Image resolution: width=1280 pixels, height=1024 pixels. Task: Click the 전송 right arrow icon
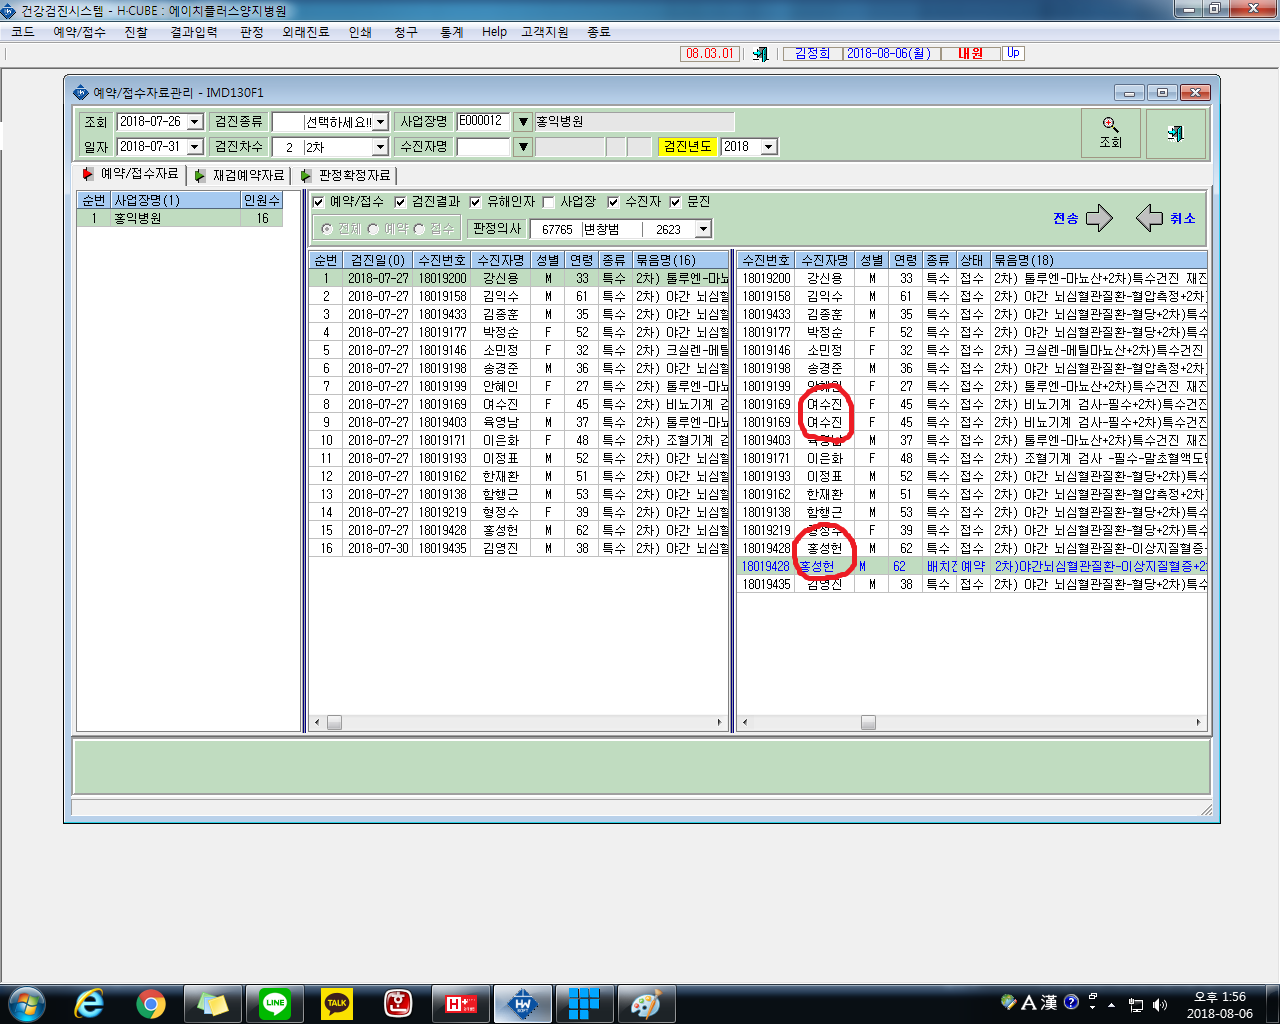click(1099, 218)
